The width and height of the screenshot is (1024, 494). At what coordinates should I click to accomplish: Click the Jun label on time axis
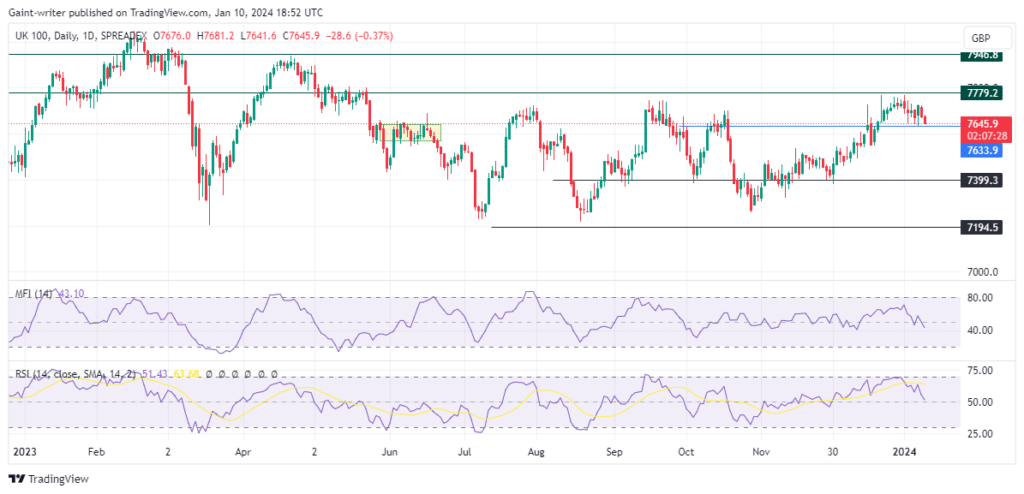click(390, 451)
